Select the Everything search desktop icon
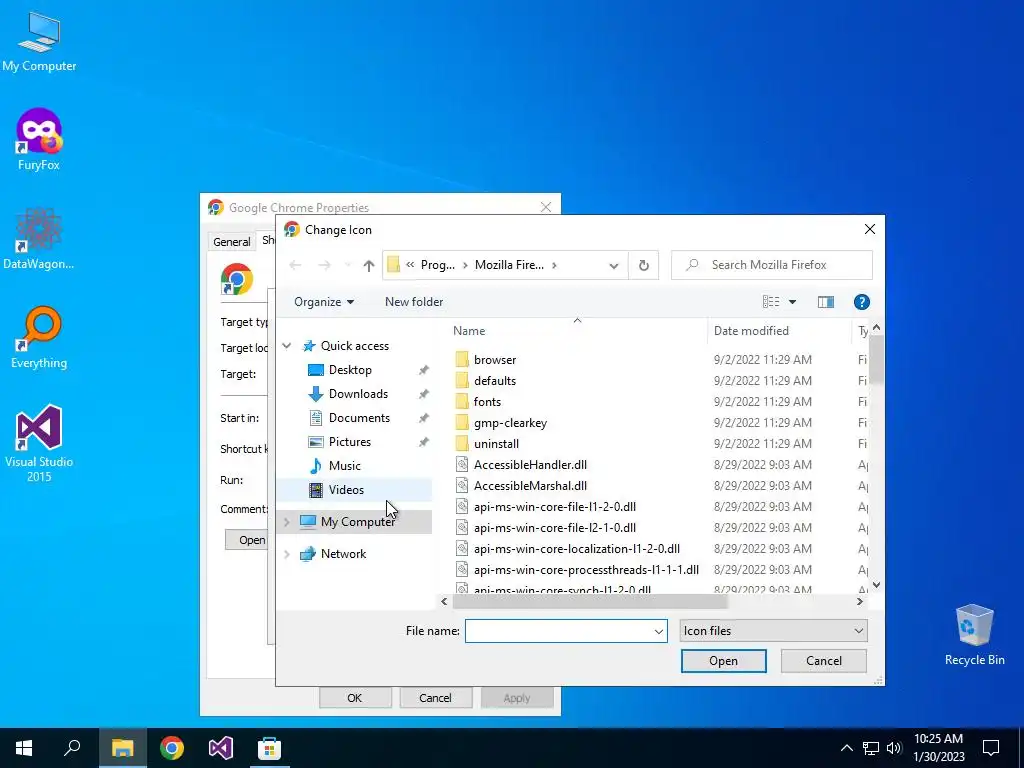The height and width of the screenshot is (768, 1024). (39, 338)
